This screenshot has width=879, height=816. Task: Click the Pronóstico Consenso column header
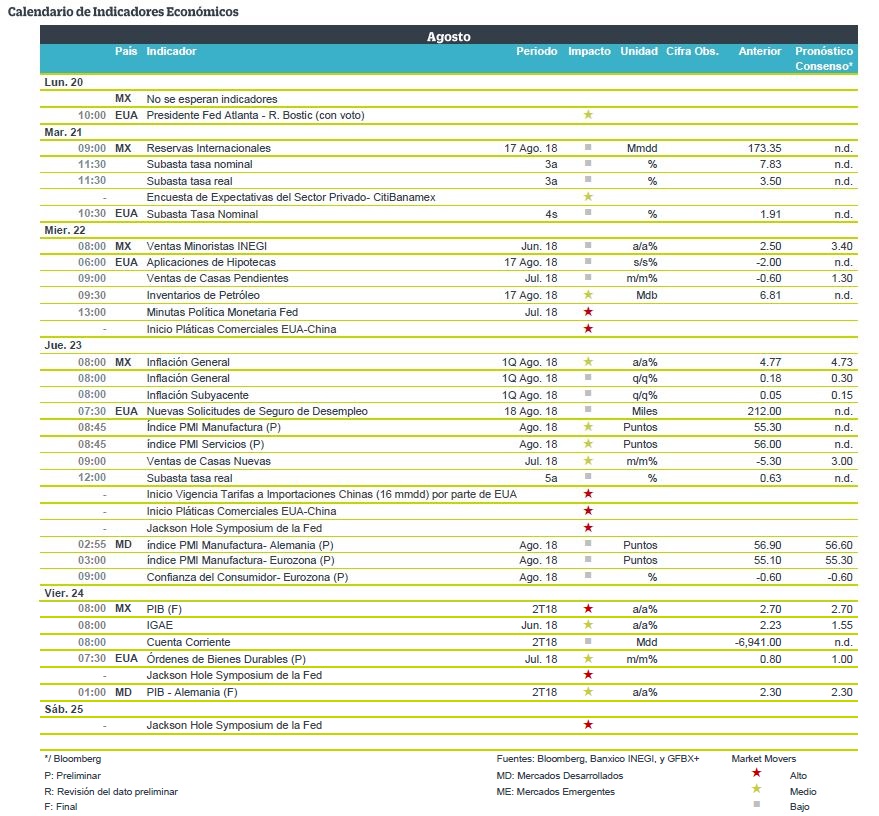[x=824, y=58]
